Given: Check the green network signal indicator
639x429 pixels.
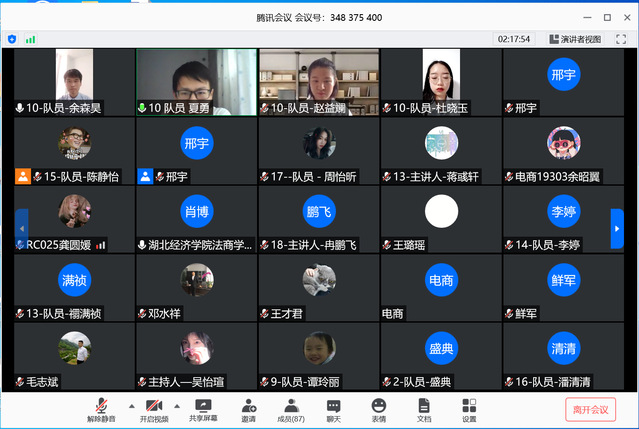Looking at the screenshot, I should [x=31, y=39].
